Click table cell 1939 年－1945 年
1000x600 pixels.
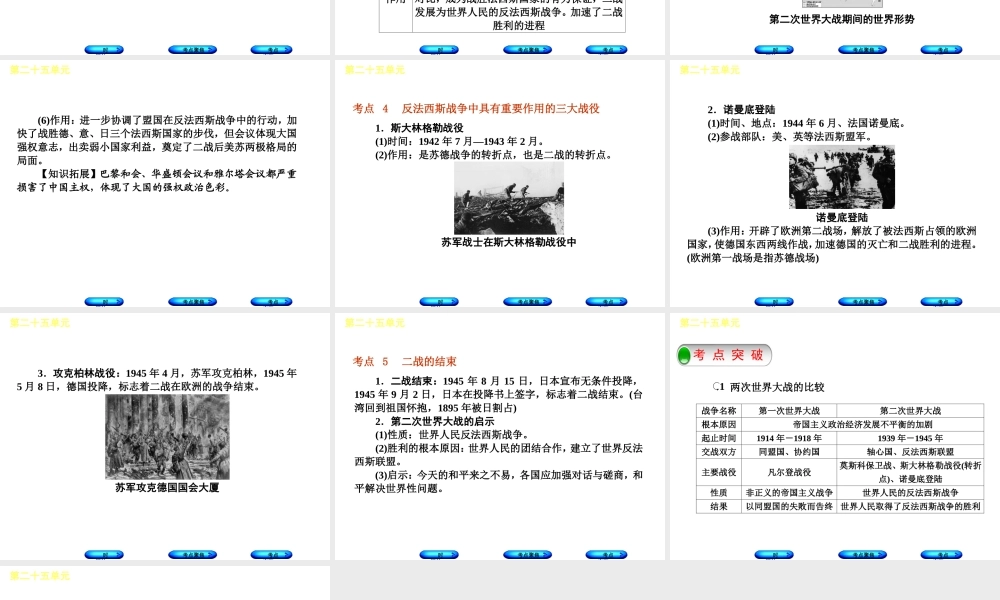tap(910, 438)
